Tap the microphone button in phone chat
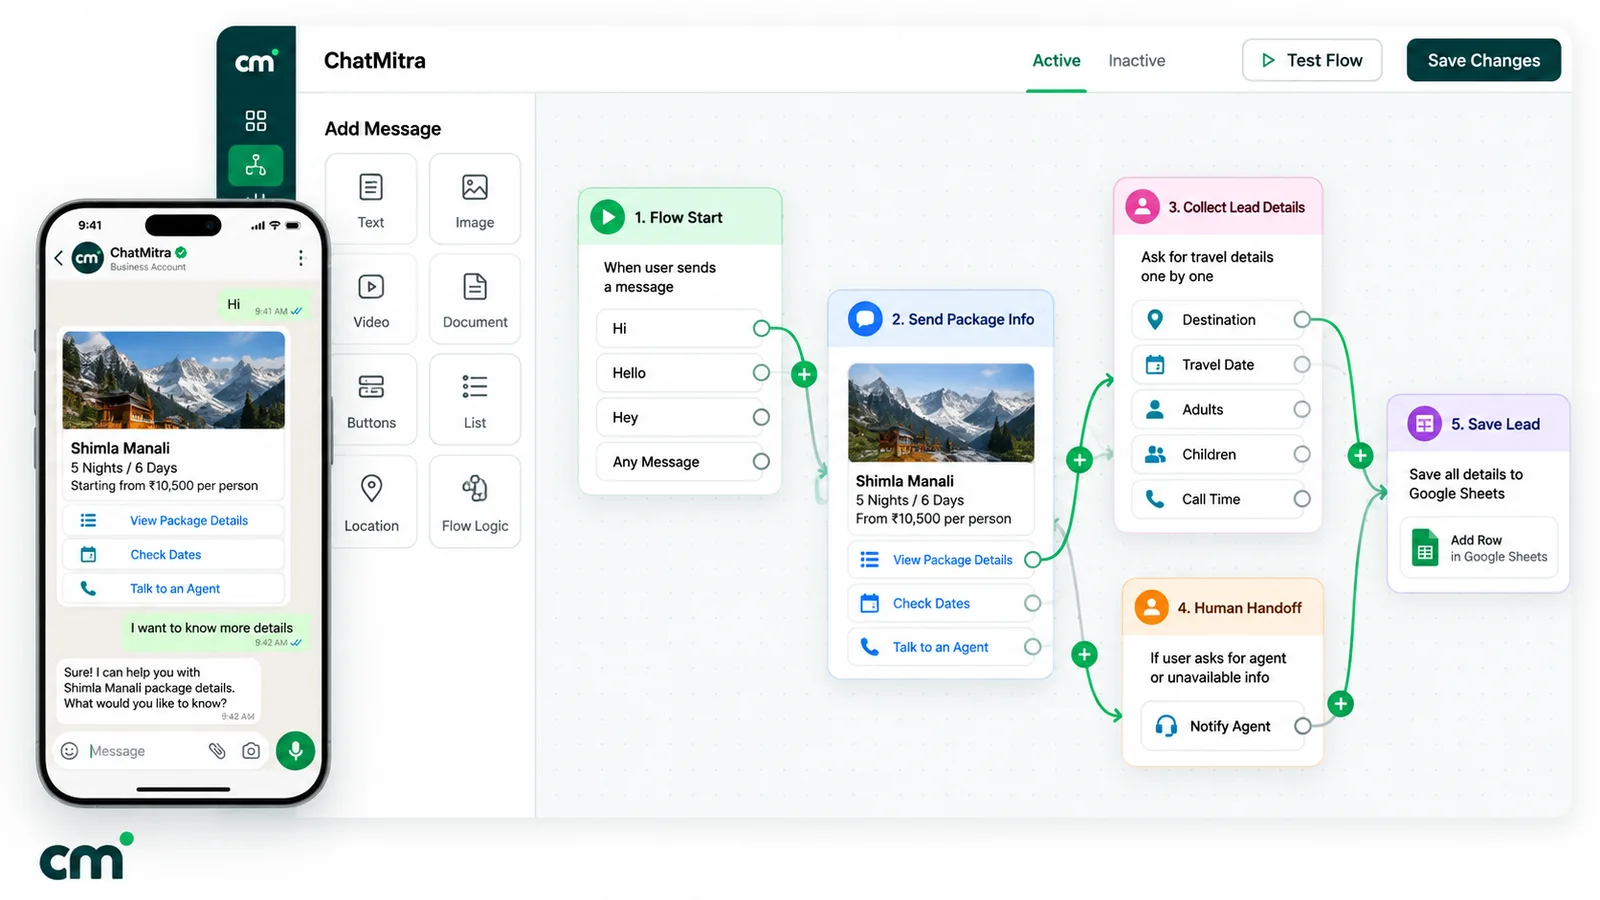This screenshot has width=1600, height=900. pyautogui.click(x=295, y=750)
